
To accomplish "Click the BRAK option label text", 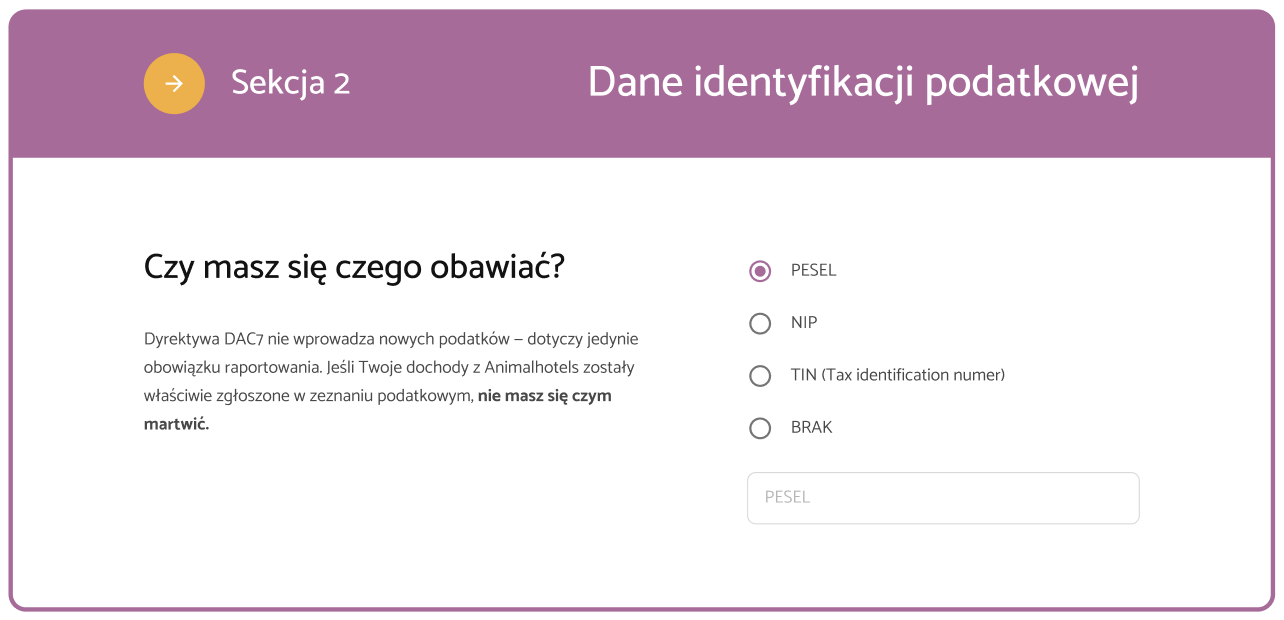I will 811,427.
